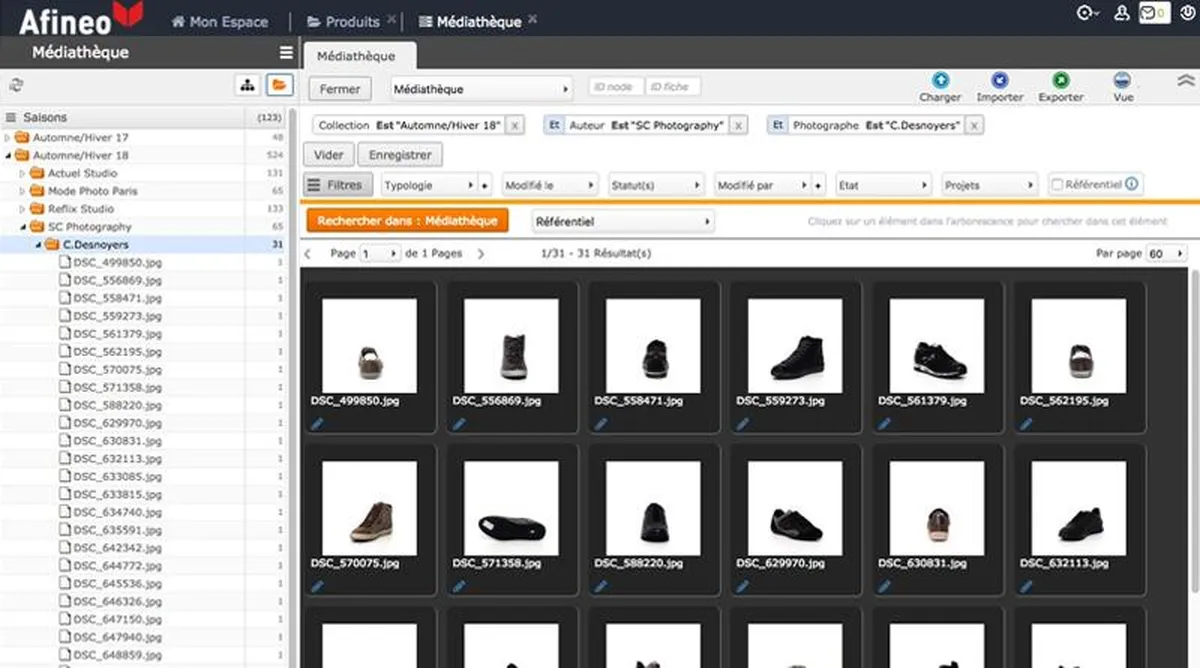Click the user profile icon in header
Viewport: 1200px width, 668px height.
1122,13
